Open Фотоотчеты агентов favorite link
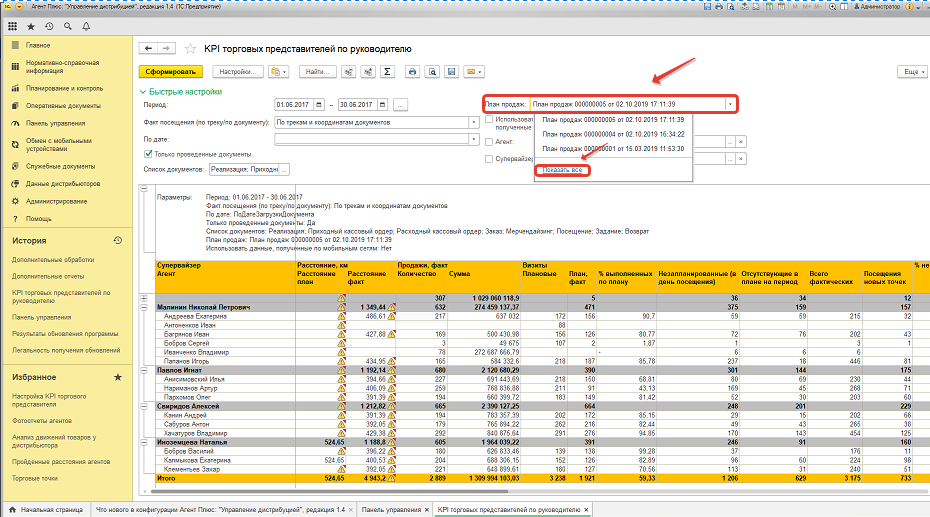 (x=42, y=421)
